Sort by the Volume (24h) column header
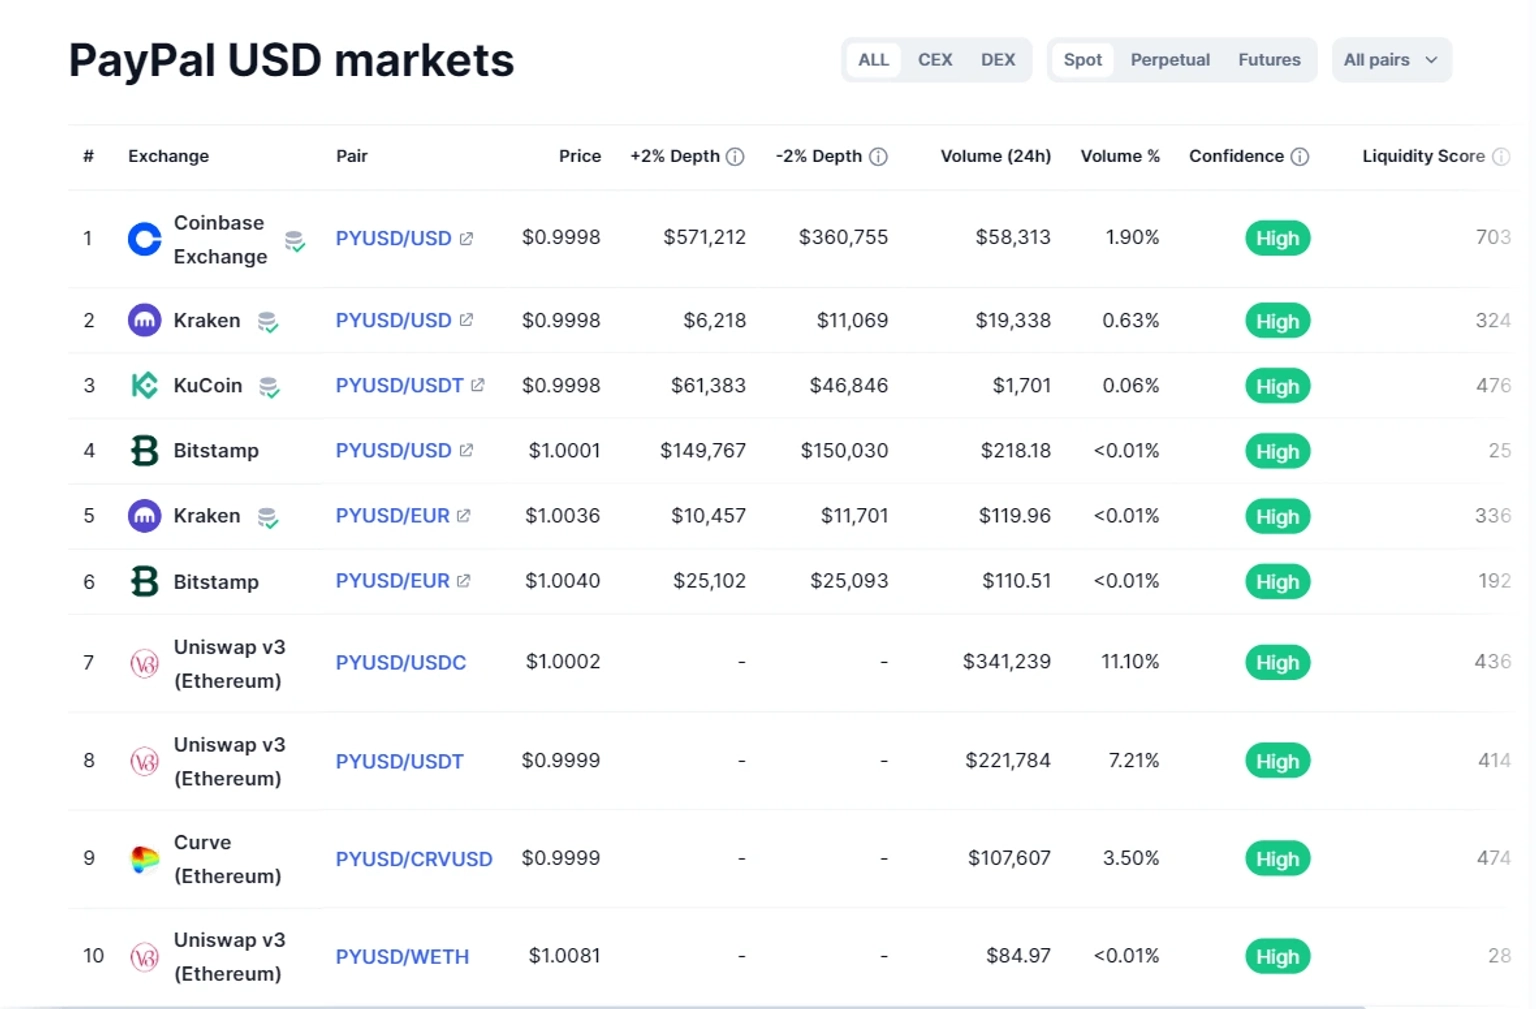The width and height of the screenshot is (1536, 1009). pos(995,156)
